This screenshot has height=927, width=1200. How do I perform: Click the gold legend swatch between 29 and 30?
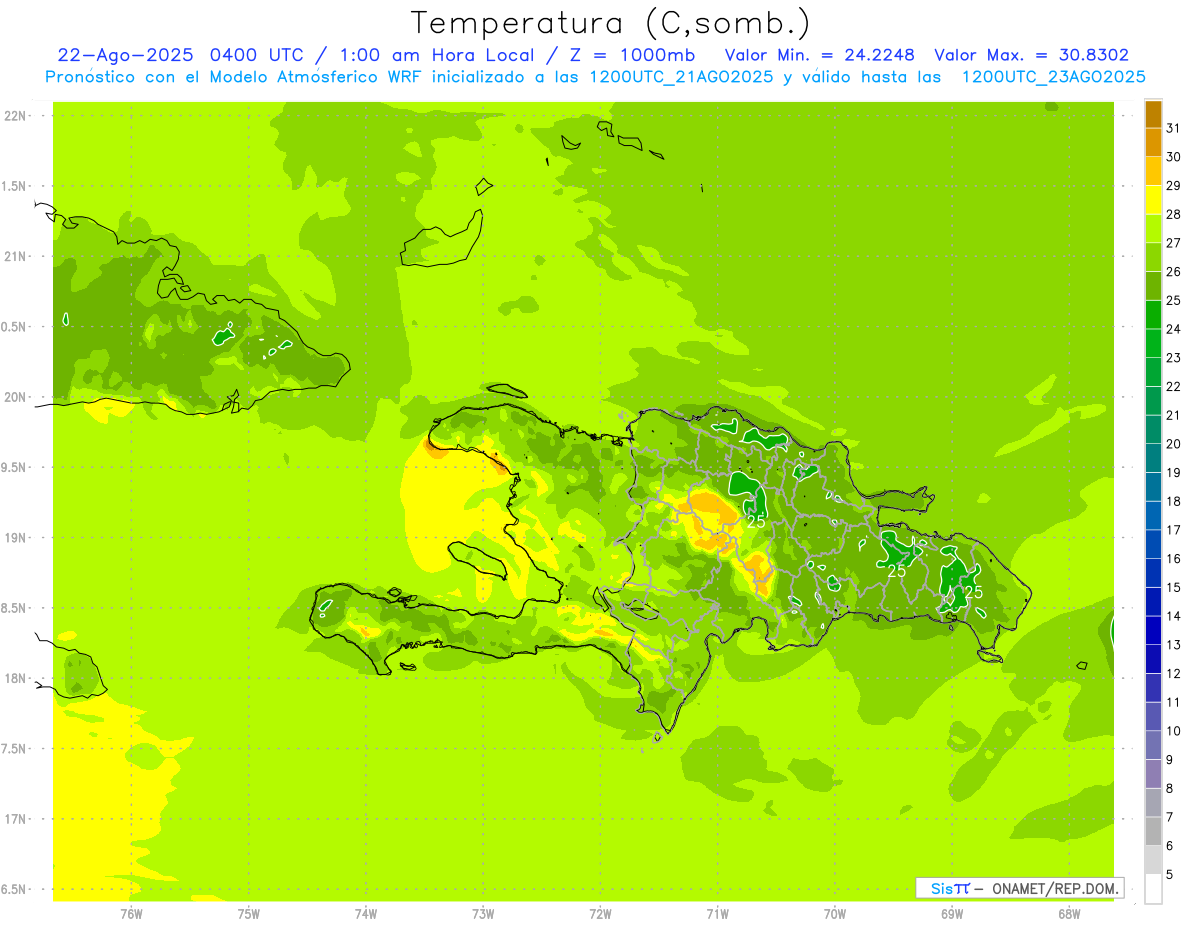point(1153,171)
